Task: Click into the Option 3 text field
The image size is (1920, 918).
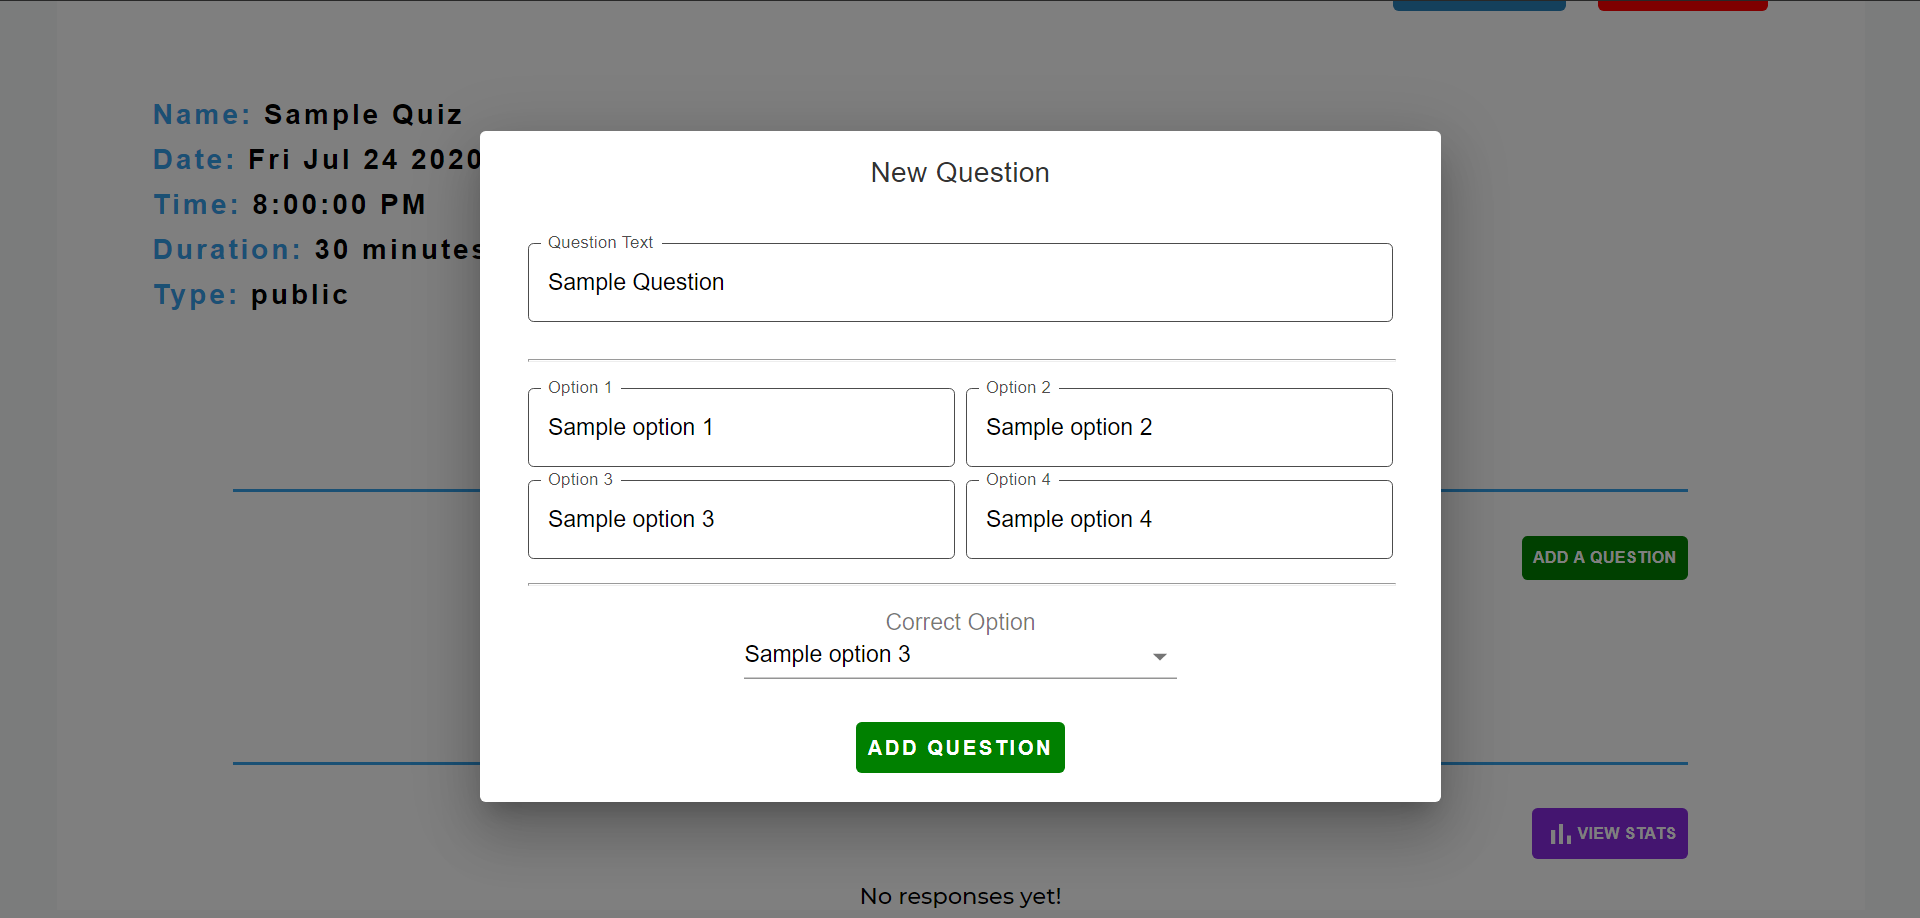Action: coord(741,520)
